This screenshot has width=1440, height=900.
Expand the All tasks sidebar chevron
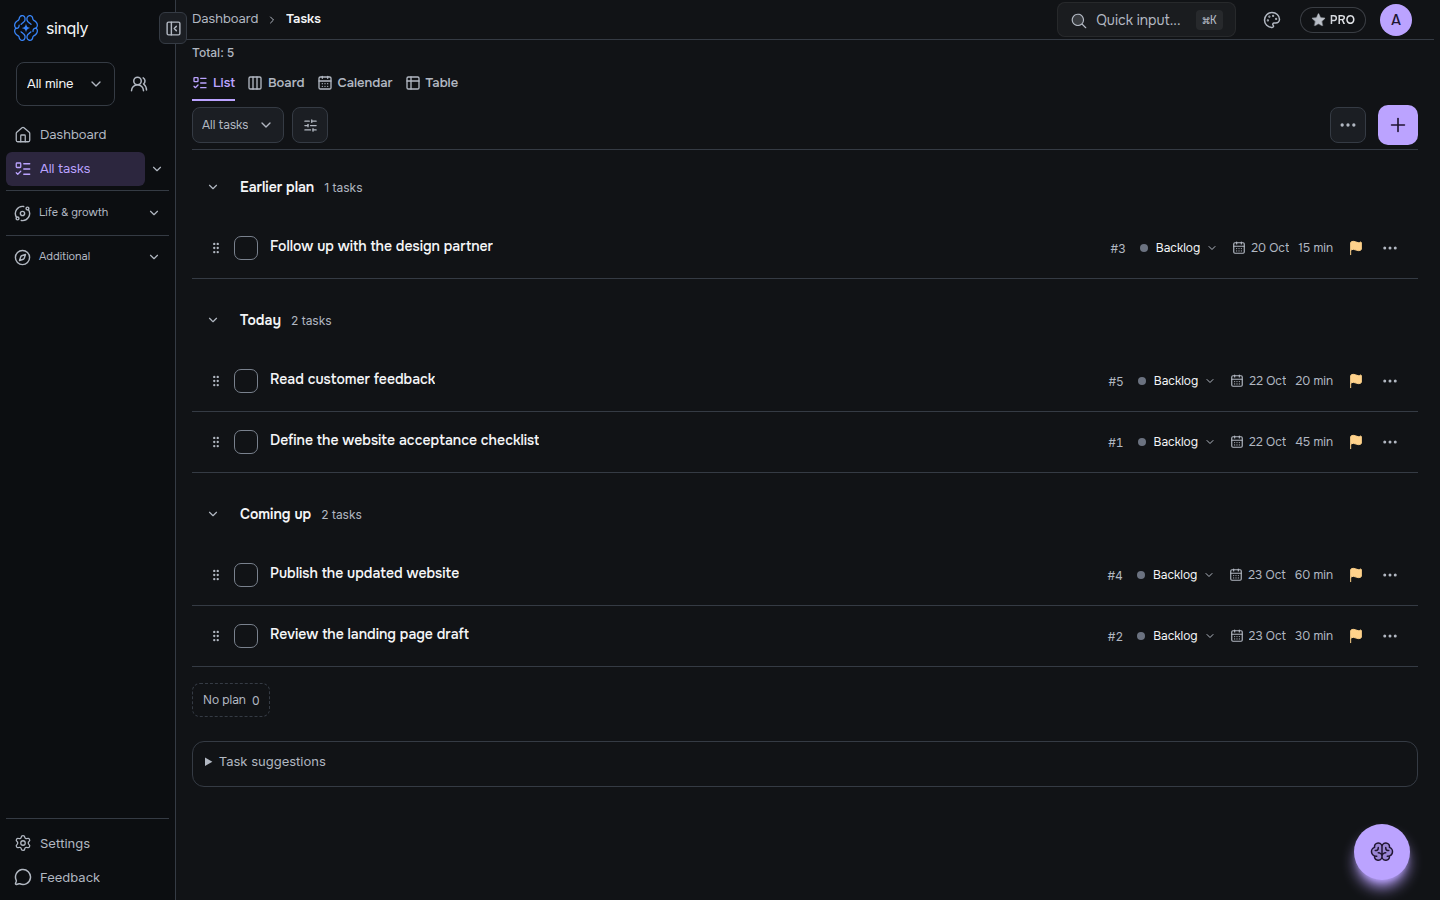(x=157, y=169)
